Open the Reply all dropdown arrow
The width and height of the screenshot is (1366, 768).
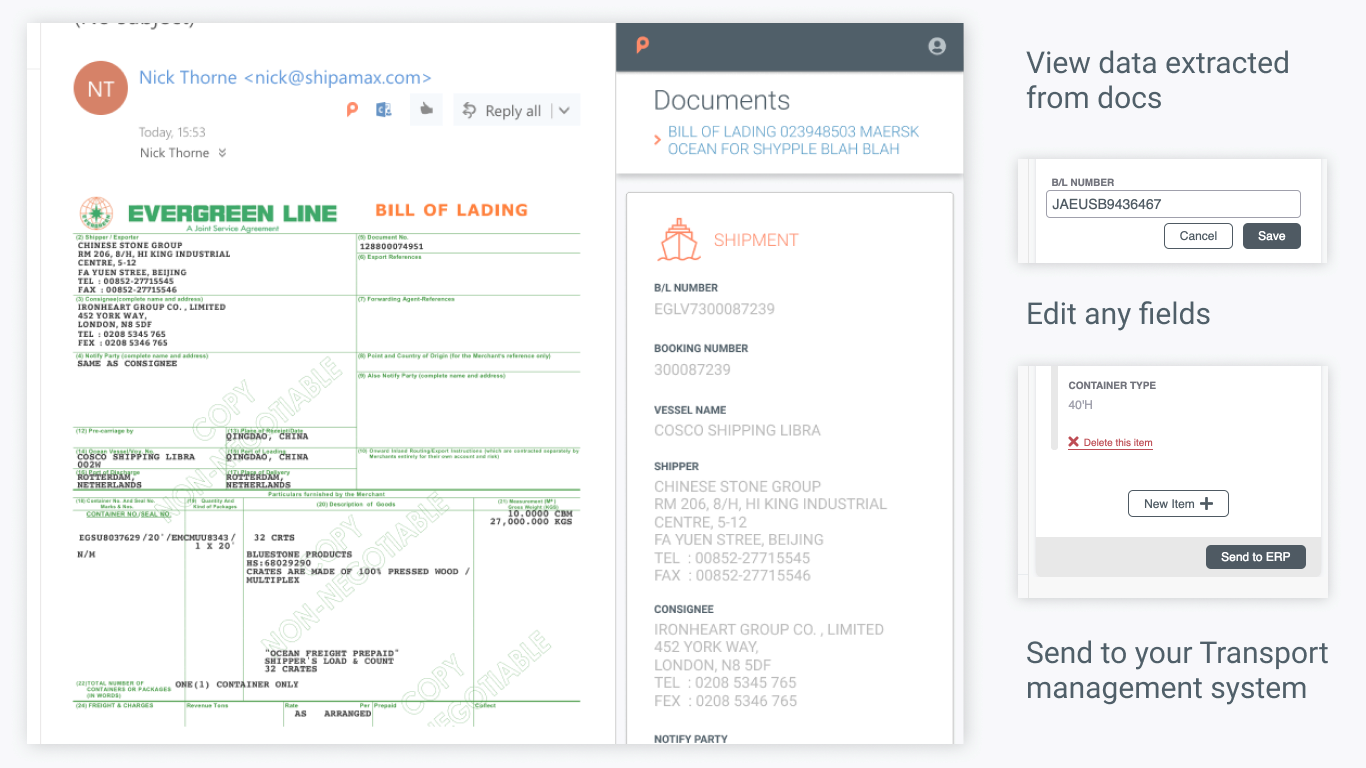[x=564, y=111]
